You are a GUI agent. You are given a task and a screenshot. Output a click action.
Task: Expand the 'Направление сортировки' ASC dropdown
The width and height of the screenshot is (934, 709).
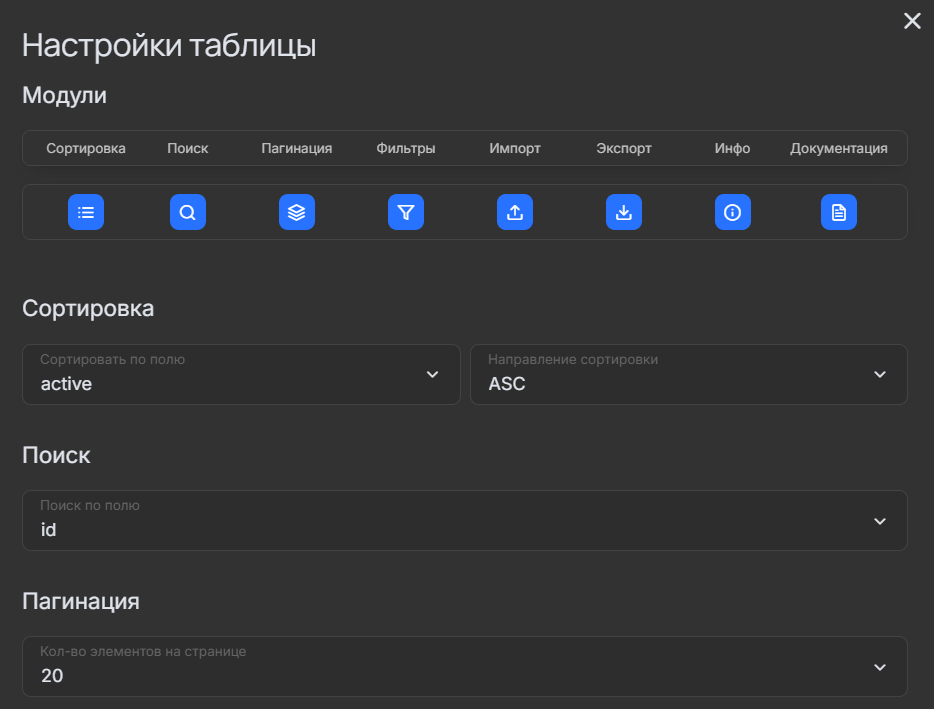(x=688, y=375)
